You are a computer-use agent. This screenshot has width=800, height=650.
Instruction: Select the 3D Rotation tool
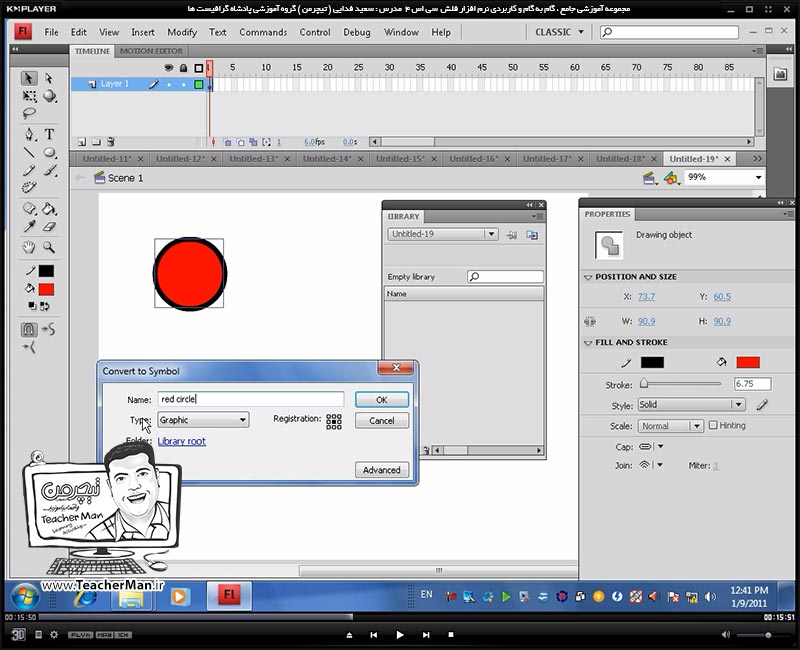49,96
